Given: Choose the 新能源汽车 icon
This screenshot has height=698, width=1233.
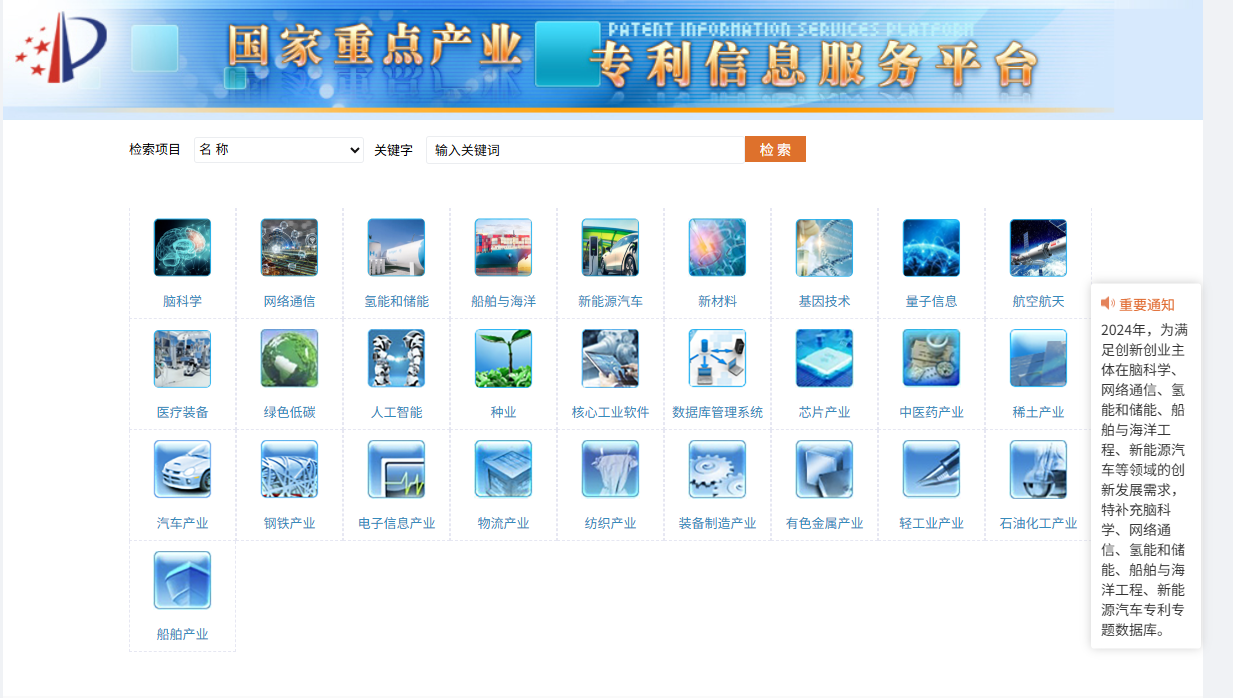Looking at the screenshot, I should [610, 248].
